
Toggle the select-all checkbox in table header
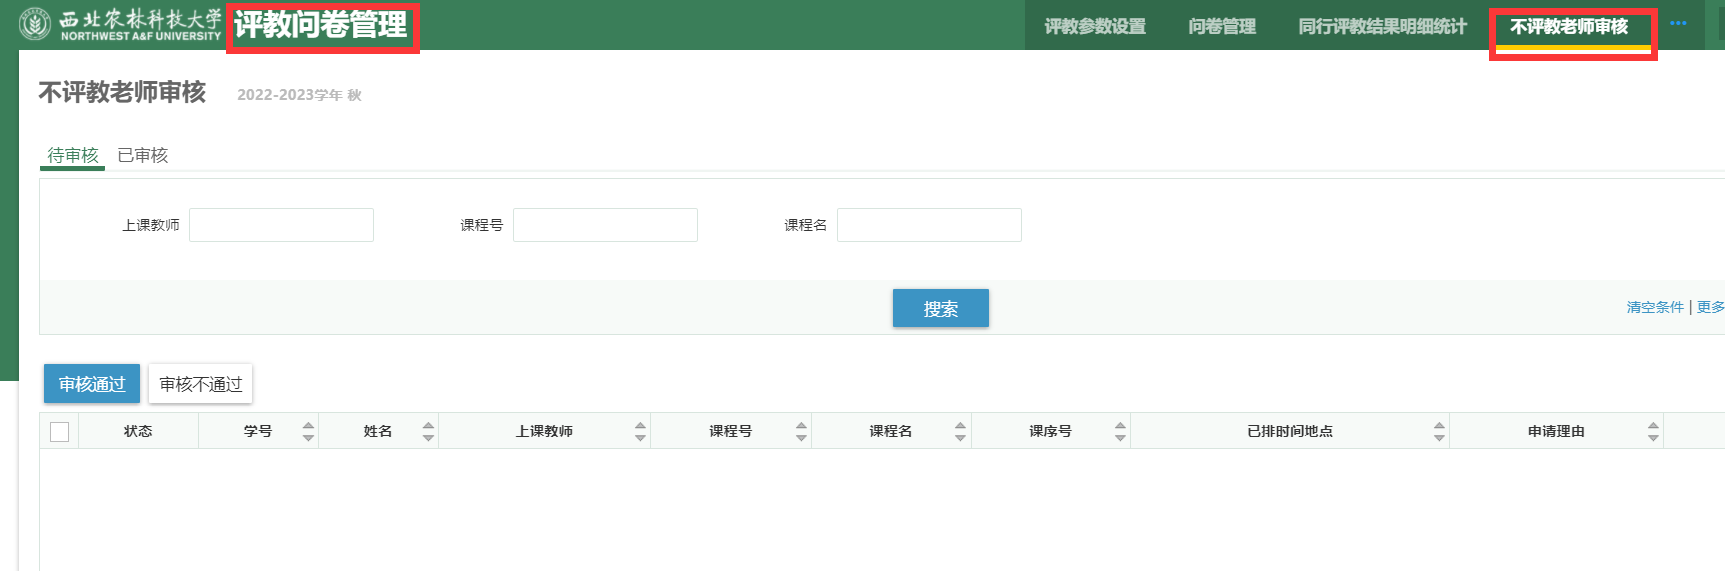[x=60, y=431]
